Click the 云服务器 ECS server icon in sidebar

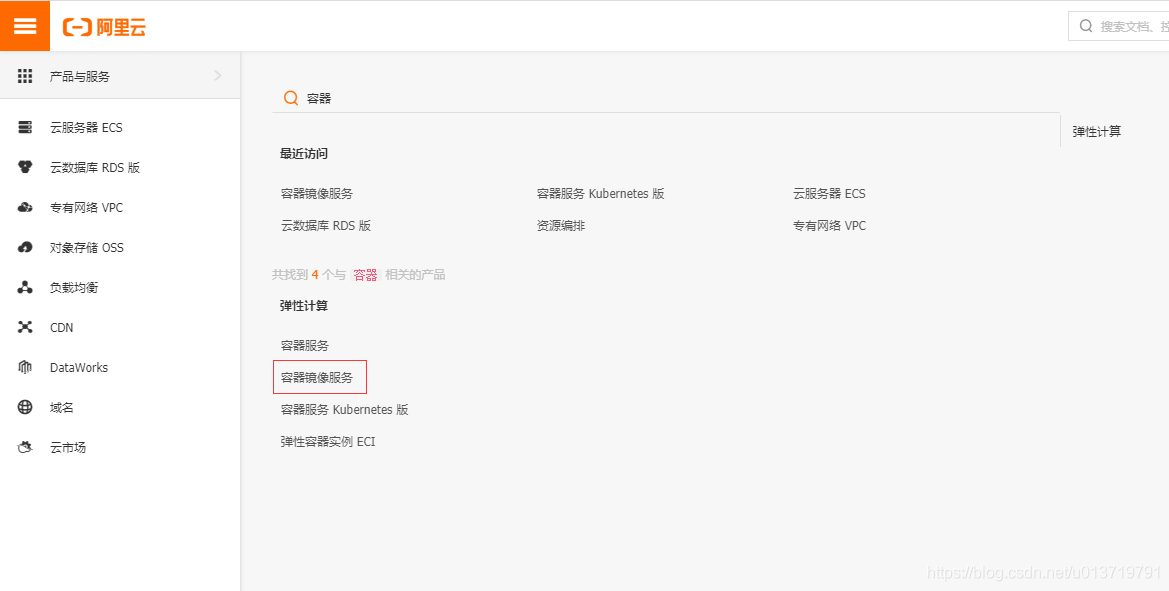click(x=25, y=127)
